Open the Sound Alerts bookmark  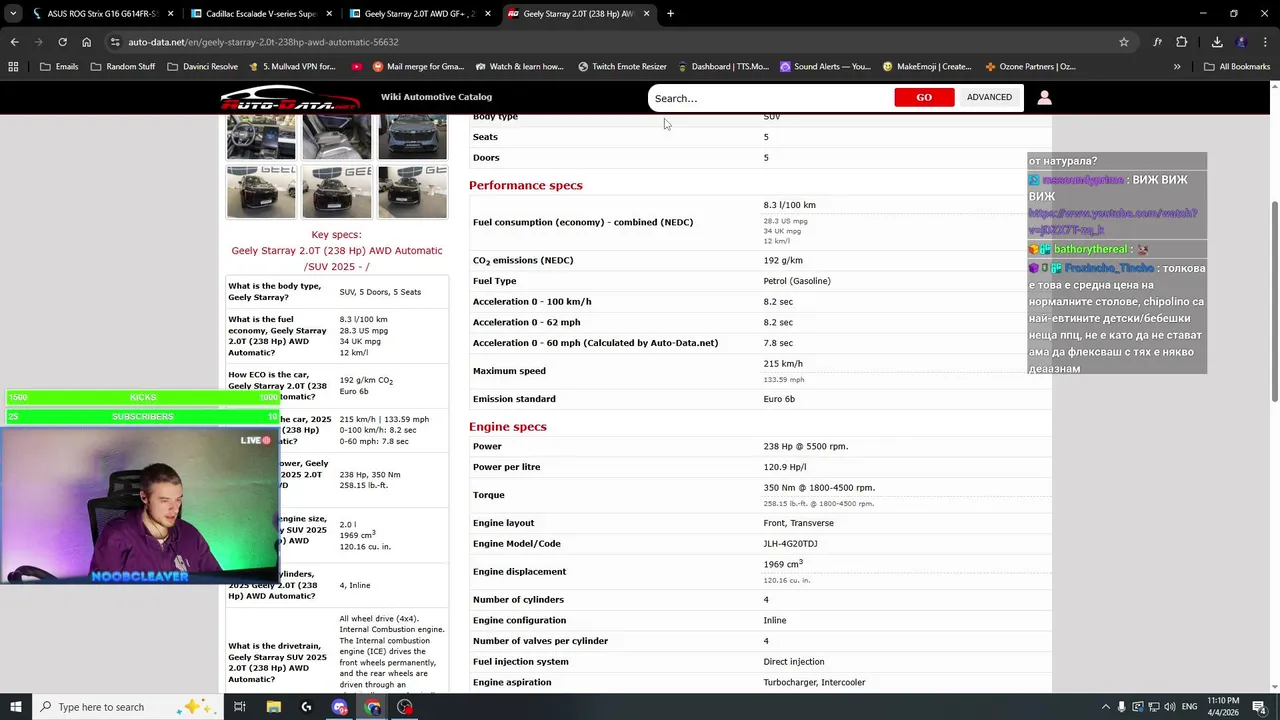(x=825, y=67)
